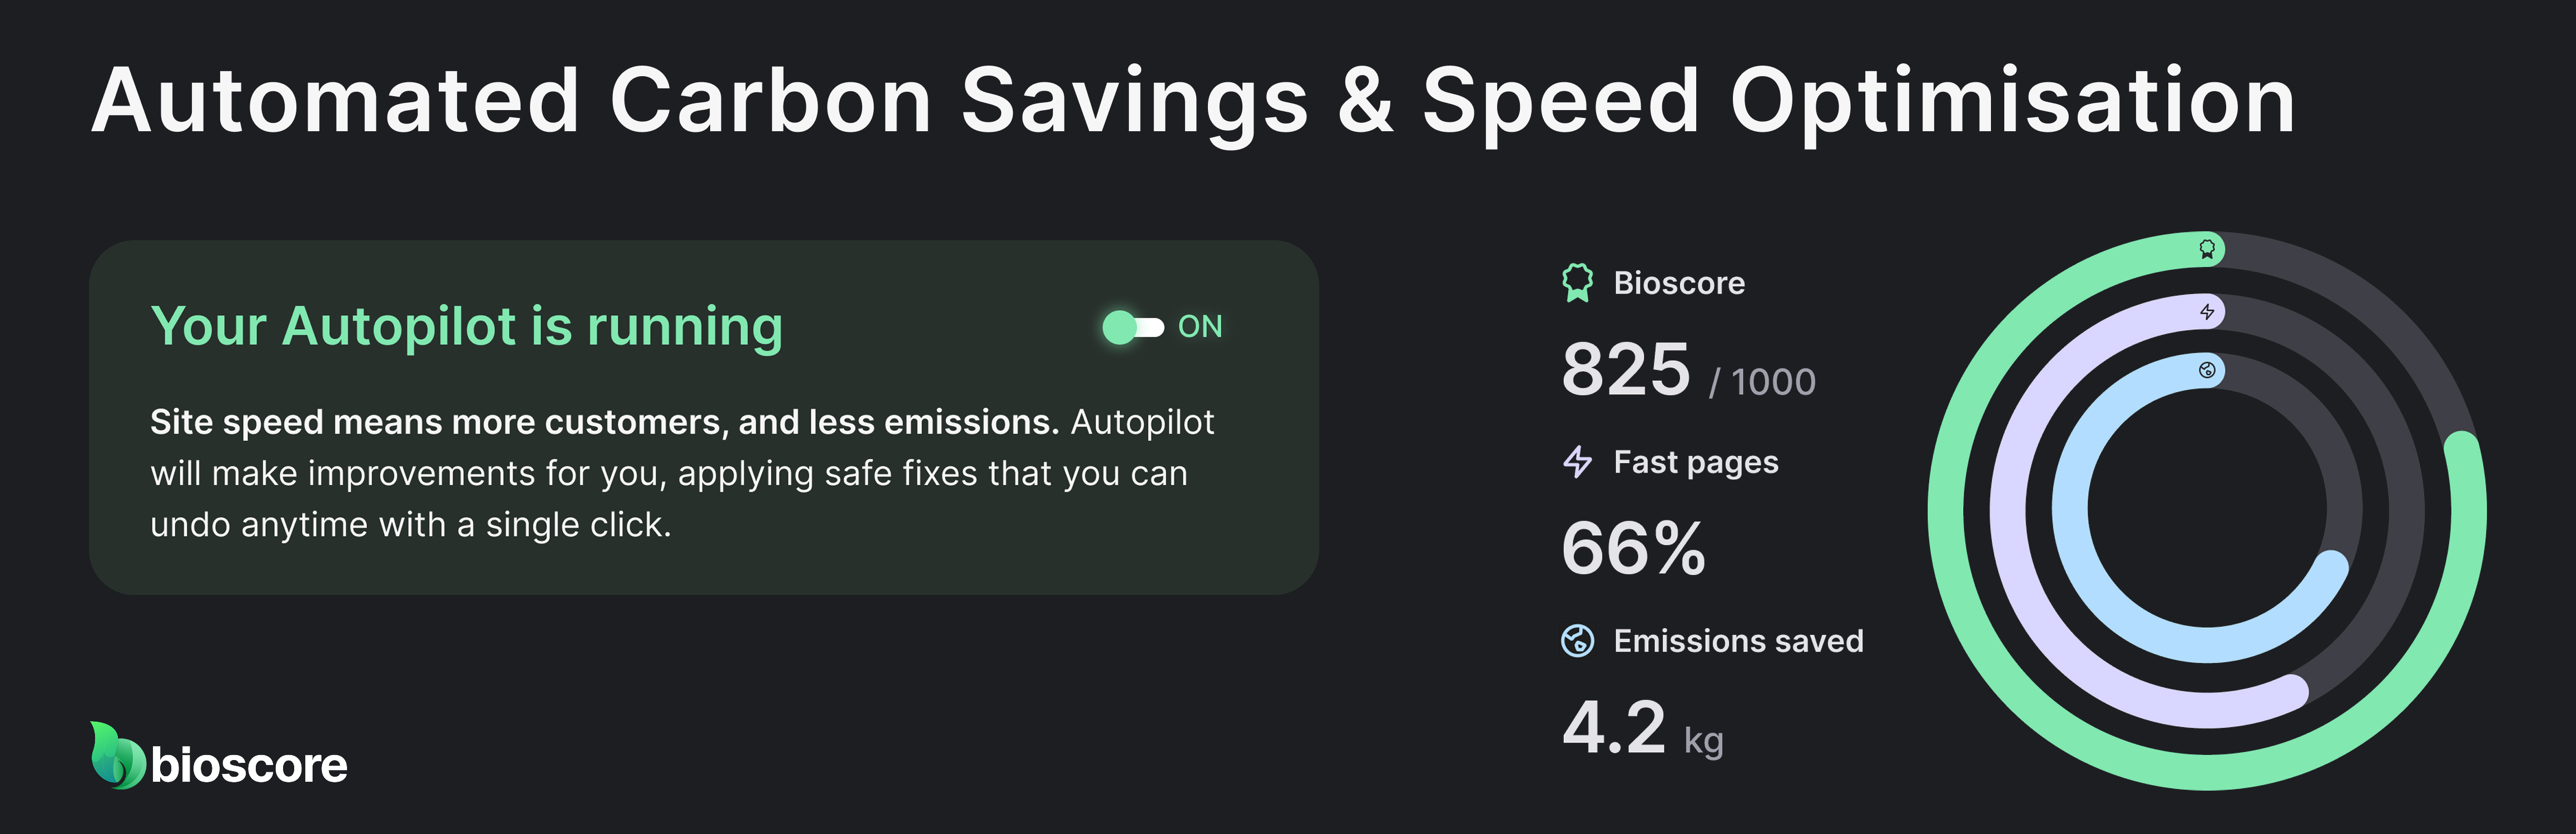Expand the Emissions saved stat details
The height and width of the screenshot is (834, 2576).
pos(1737,642)
